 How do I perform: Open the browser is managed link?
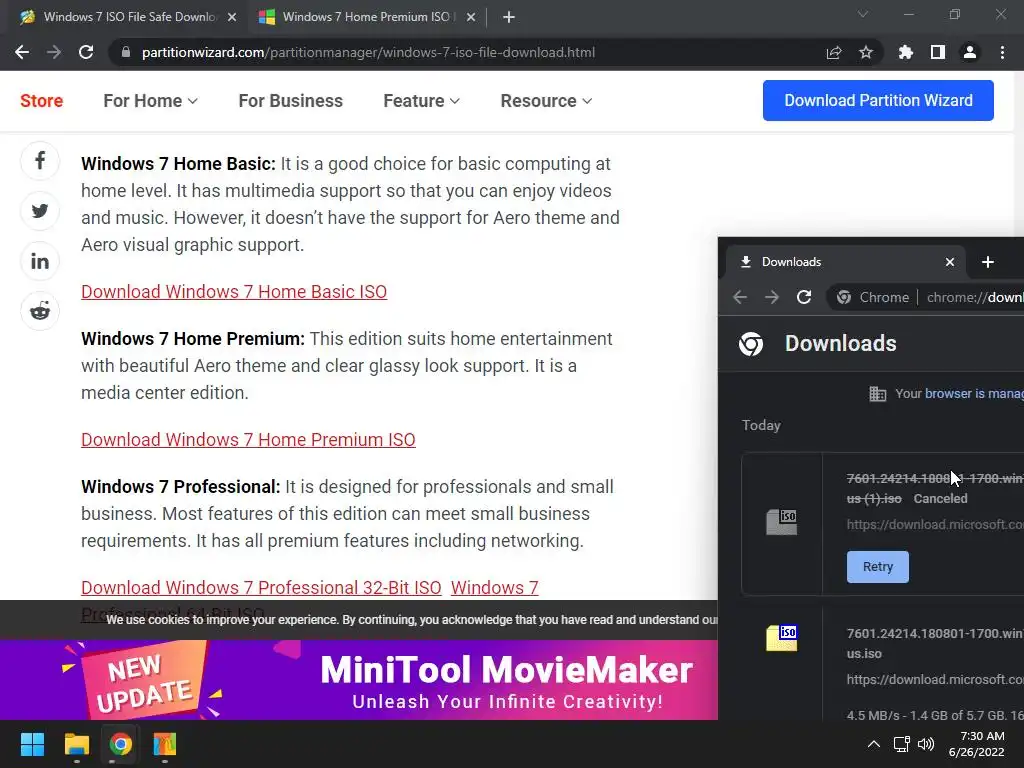click(974, 393)
